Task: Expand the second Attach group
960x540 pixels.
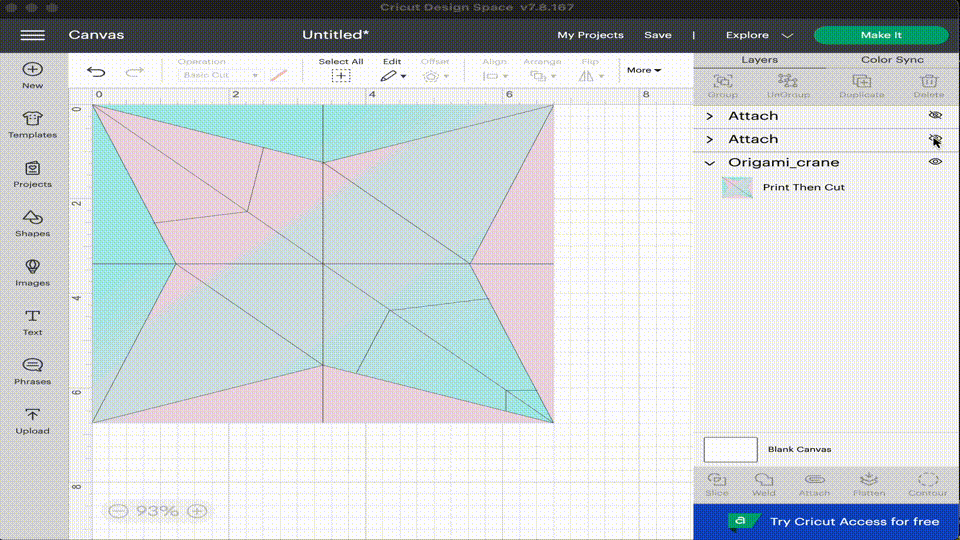Action: click(x=710, y=140)
